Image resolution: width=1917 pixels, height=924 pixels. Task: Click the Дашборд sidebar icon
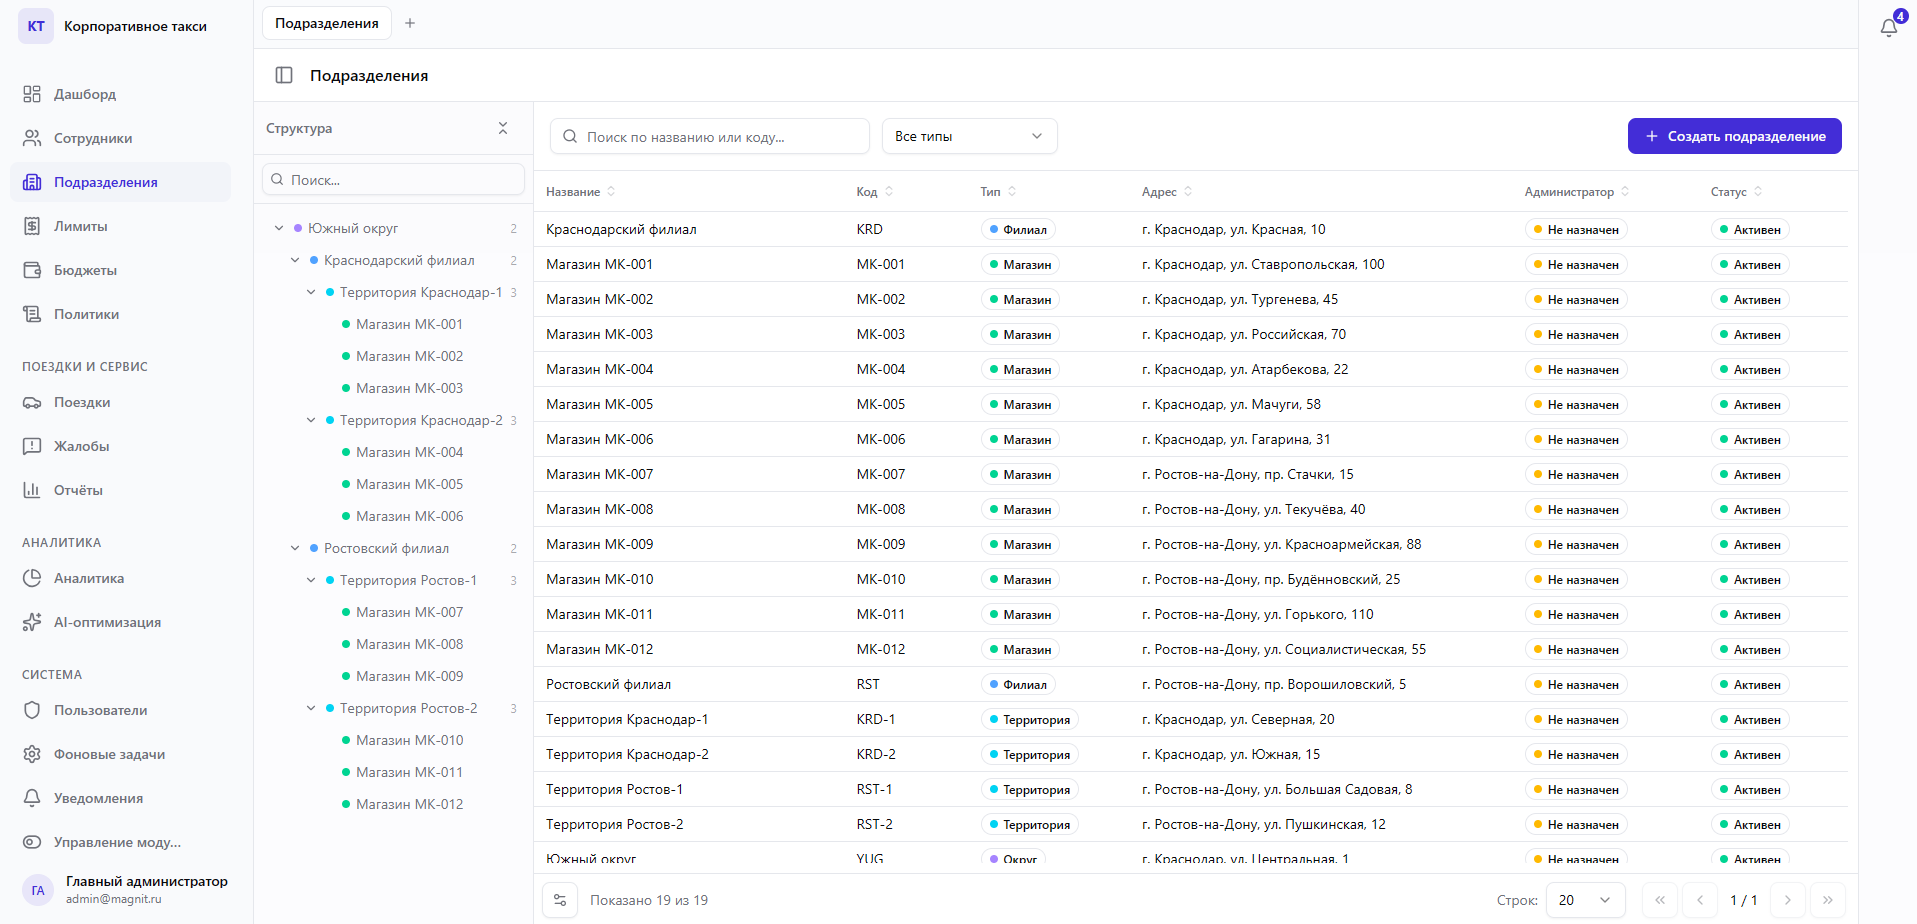pos(32,94)
